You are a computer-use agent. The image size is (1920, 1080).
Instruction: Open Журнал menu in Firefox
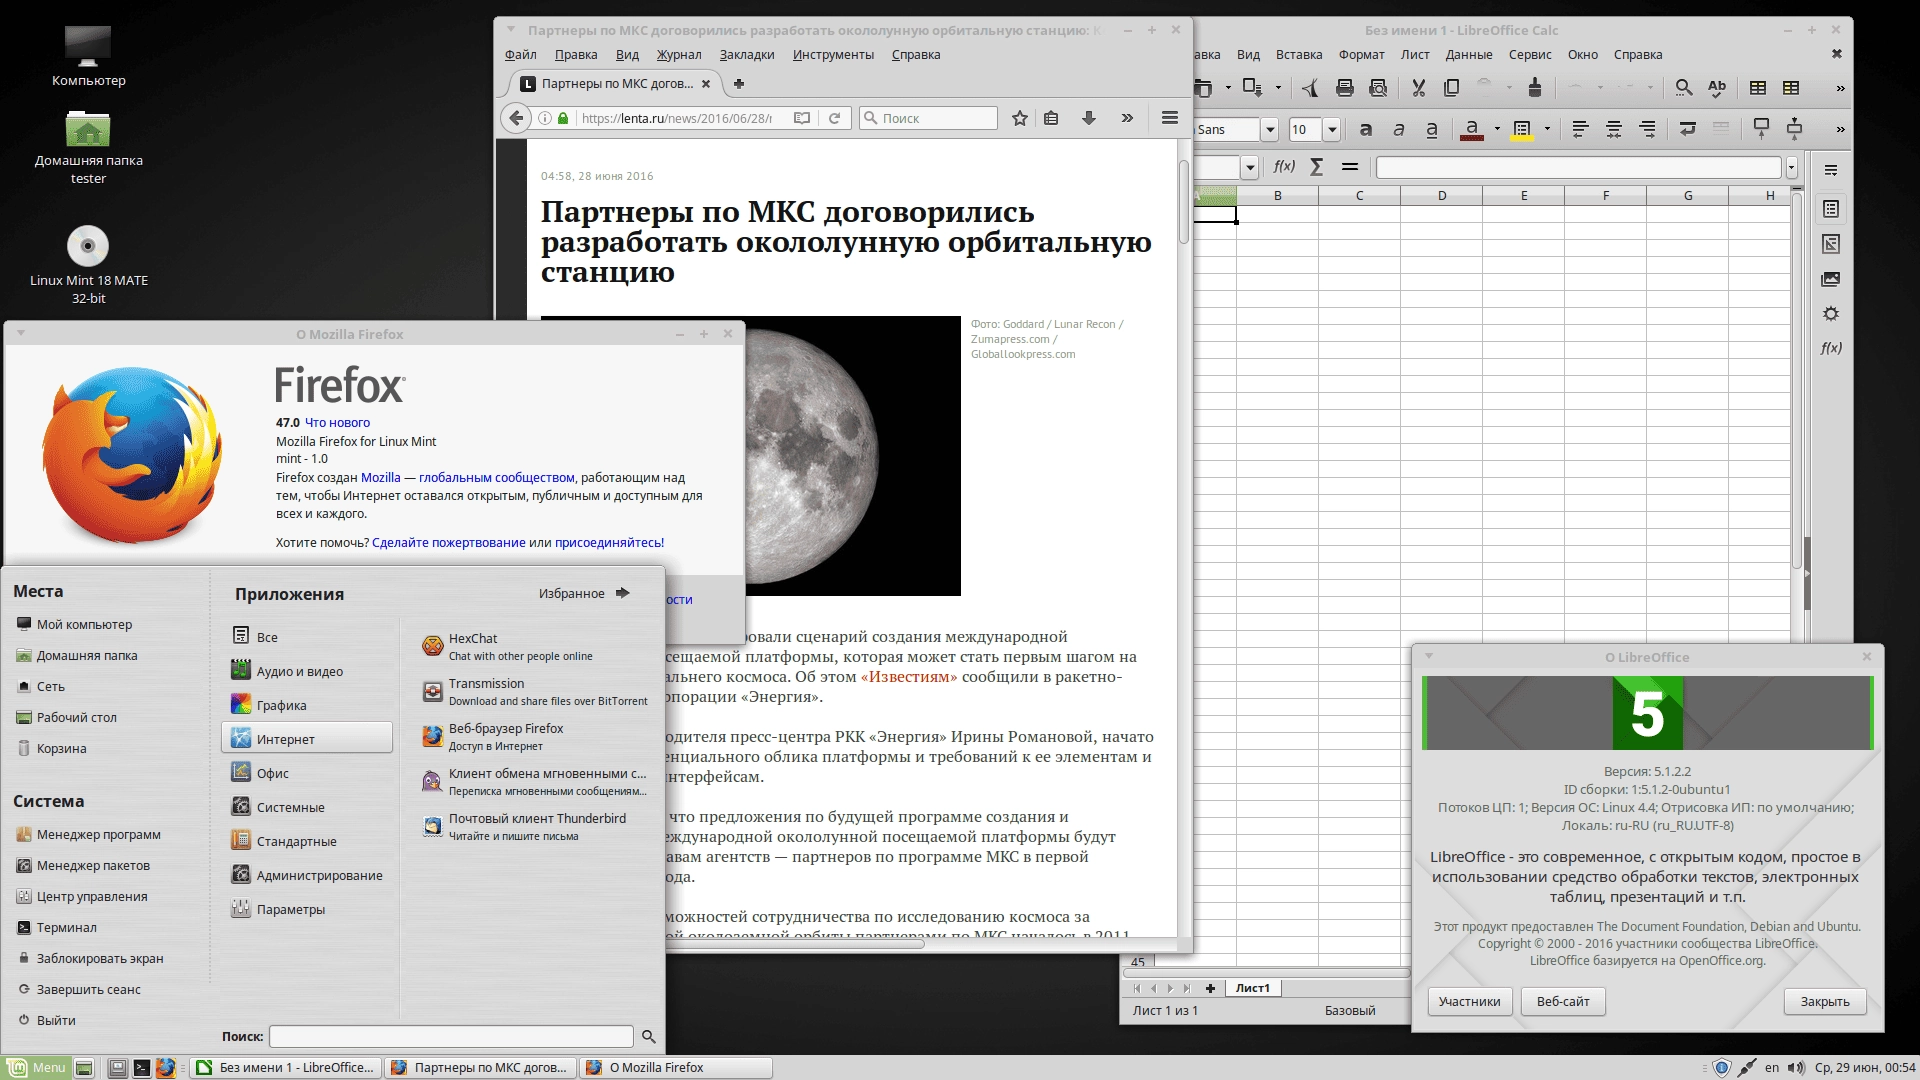(x=679, y=55)
